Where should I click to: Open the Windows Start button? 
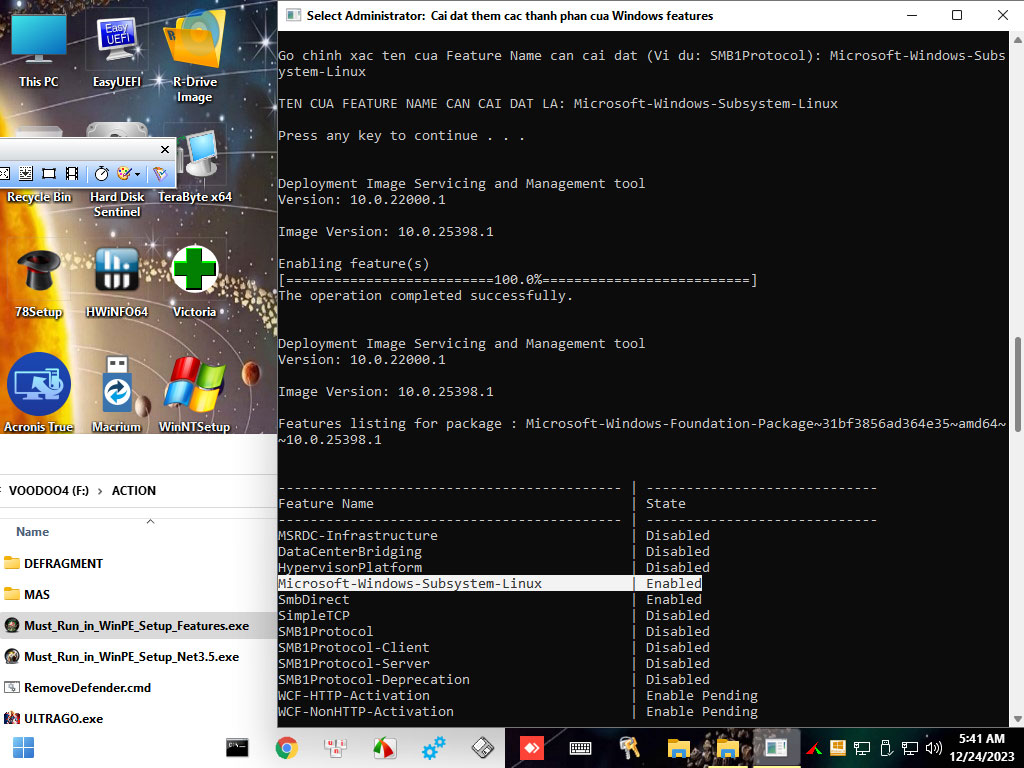tap(24, 748)
